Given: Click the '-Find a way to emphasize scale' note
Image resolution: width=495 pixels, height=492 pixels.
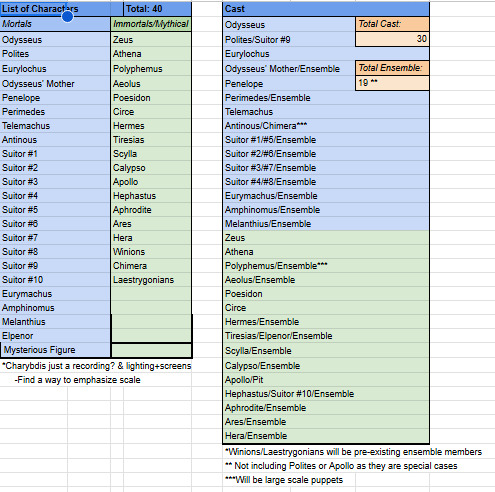Looking at the screenshot, I should click(x=77, y=380).
